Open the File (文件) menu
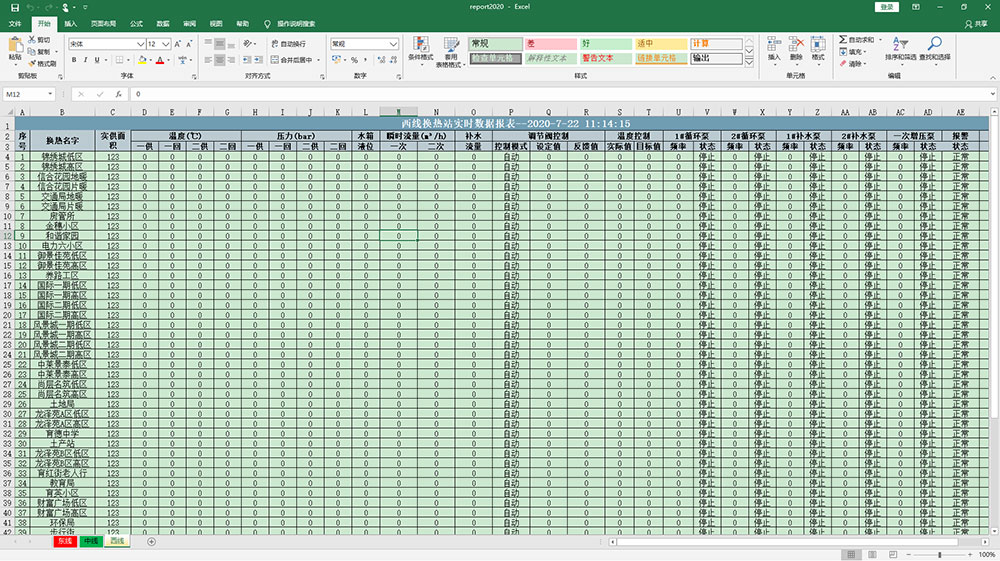The height and width of the screenshot is (561, 1000). pyautogui.click(x=15, y=24)
